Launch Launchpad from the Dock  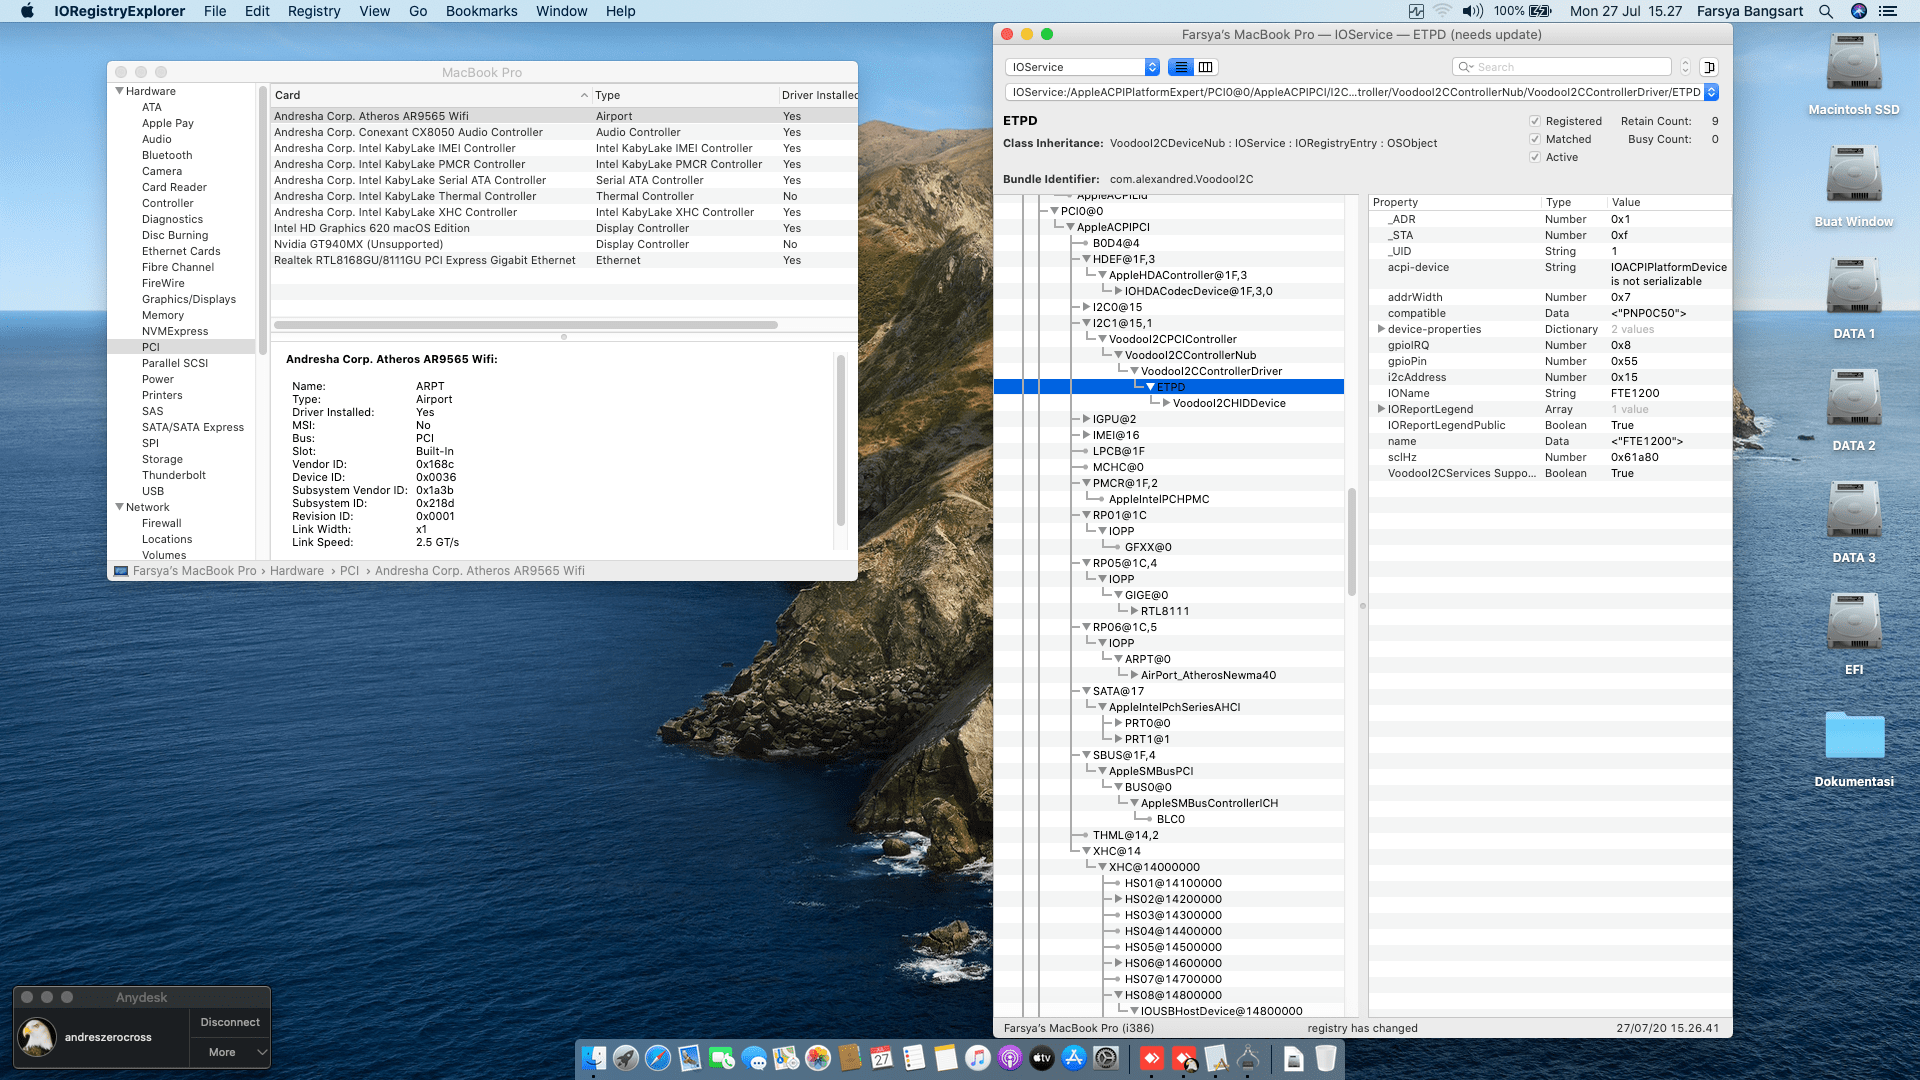626,1057
